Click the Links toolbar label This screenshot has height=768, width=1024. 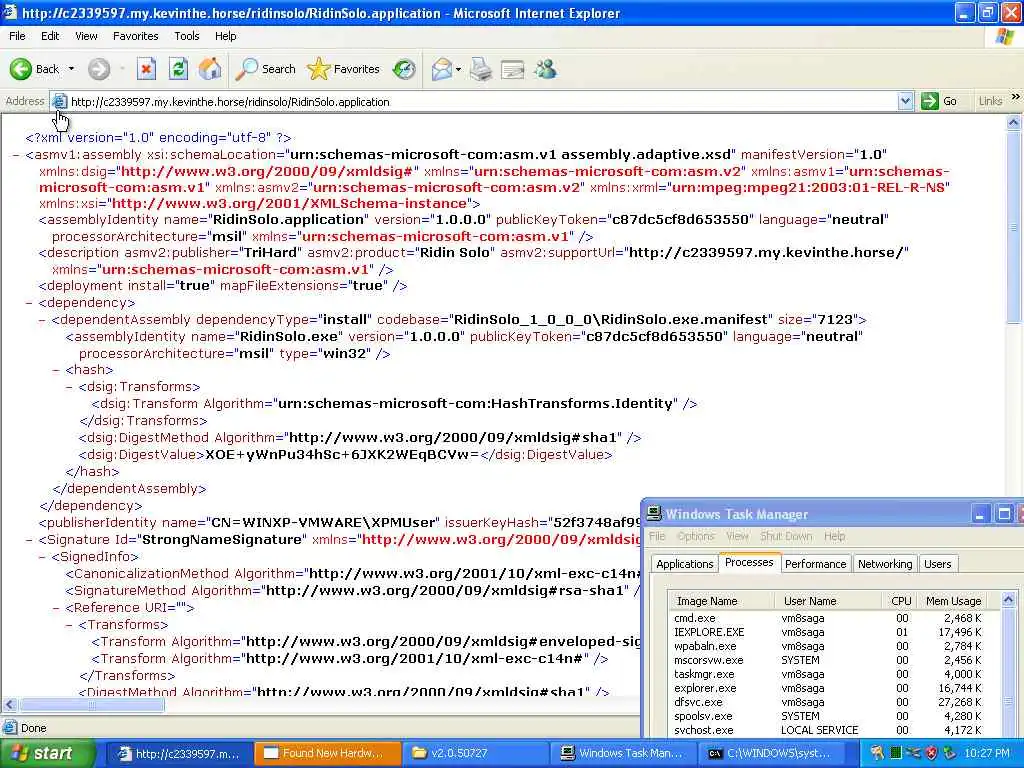pyautogui.click(x=990, y=101)
